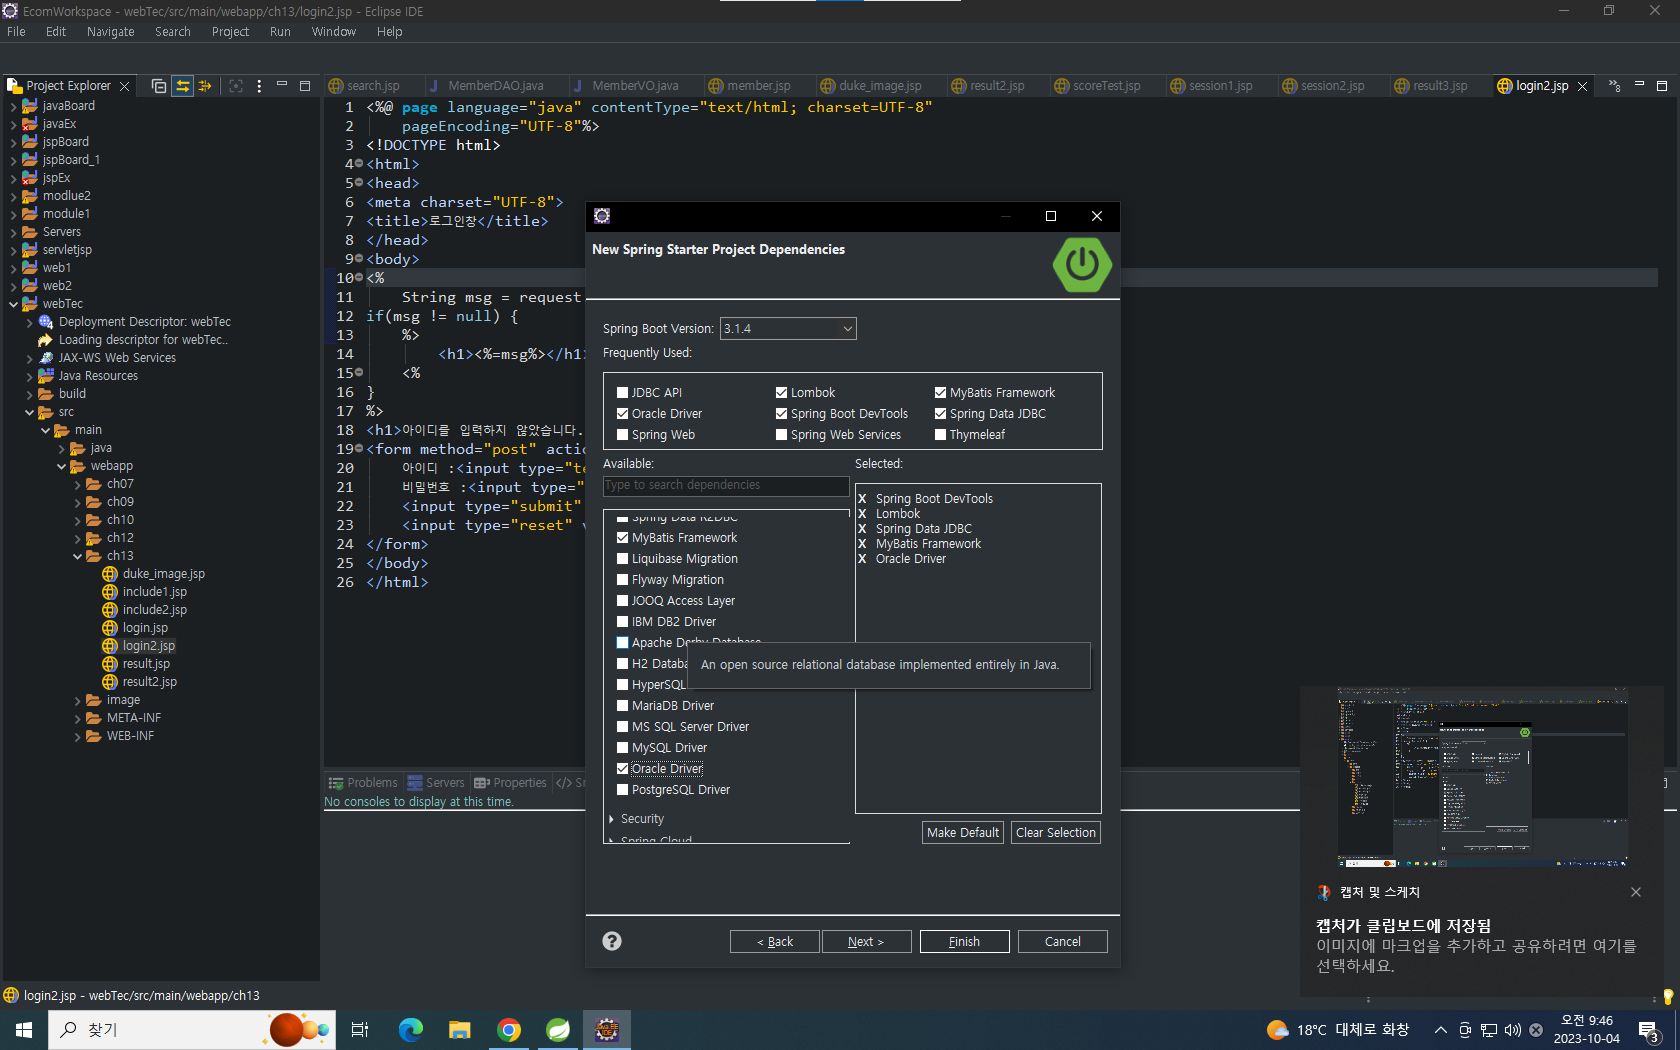Maximize the Project Explorer panel
The width and height of the screenshot is (1680, 1050).
[x=305, y=86]
